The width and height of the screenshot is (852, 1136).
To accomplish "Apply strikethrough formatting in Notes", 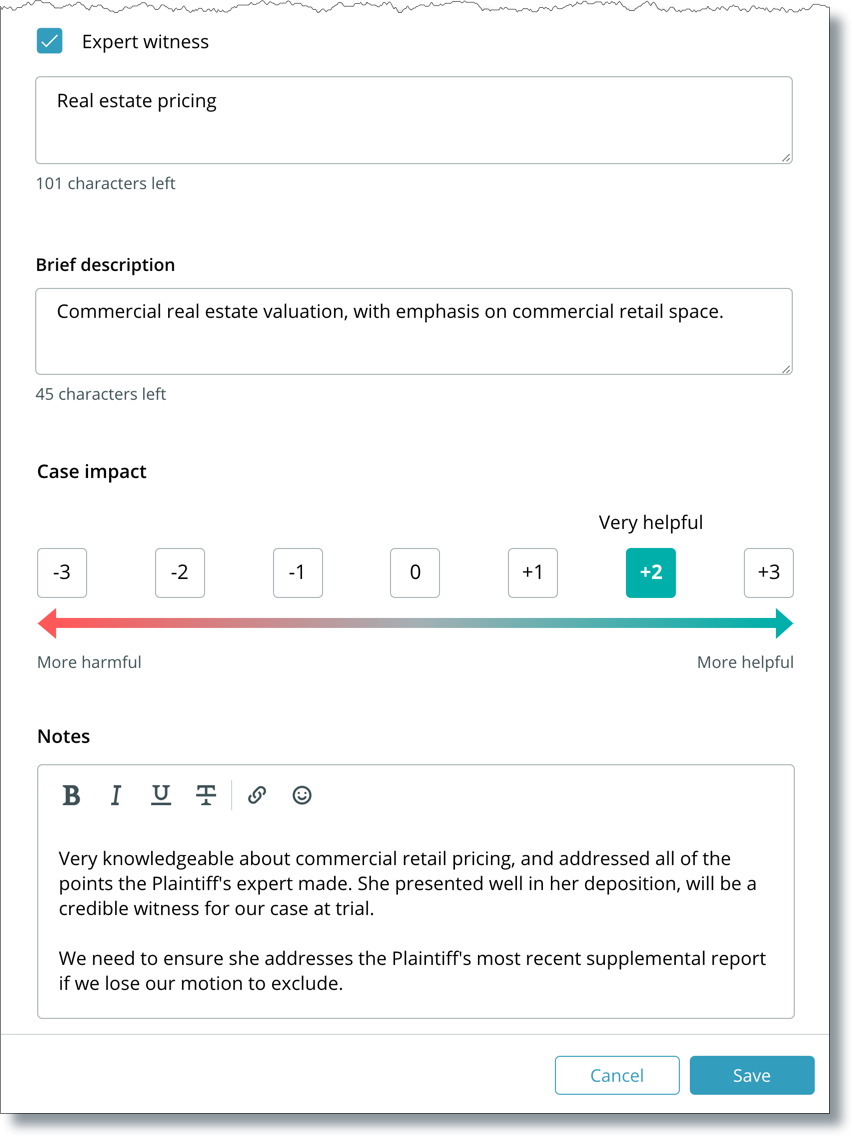I will [206, 795].
